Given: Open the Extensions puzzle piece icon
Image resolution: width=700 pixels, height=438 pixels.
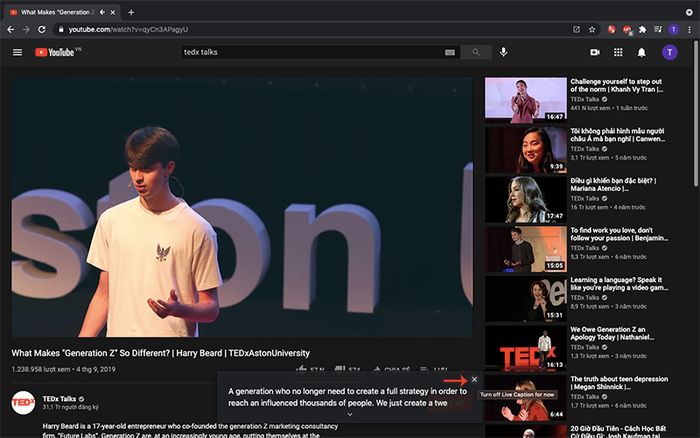Looking at the screenshot, I should tap(642, 29).
